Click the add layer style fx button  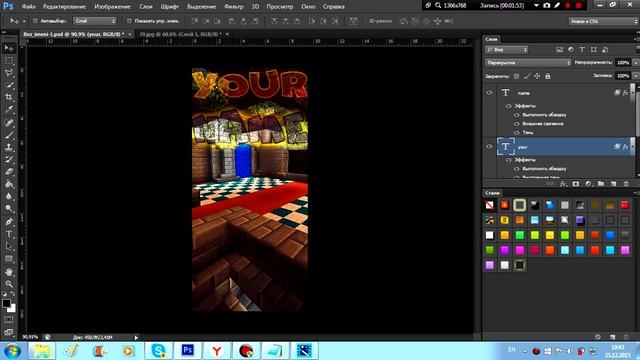click(563, 184)
